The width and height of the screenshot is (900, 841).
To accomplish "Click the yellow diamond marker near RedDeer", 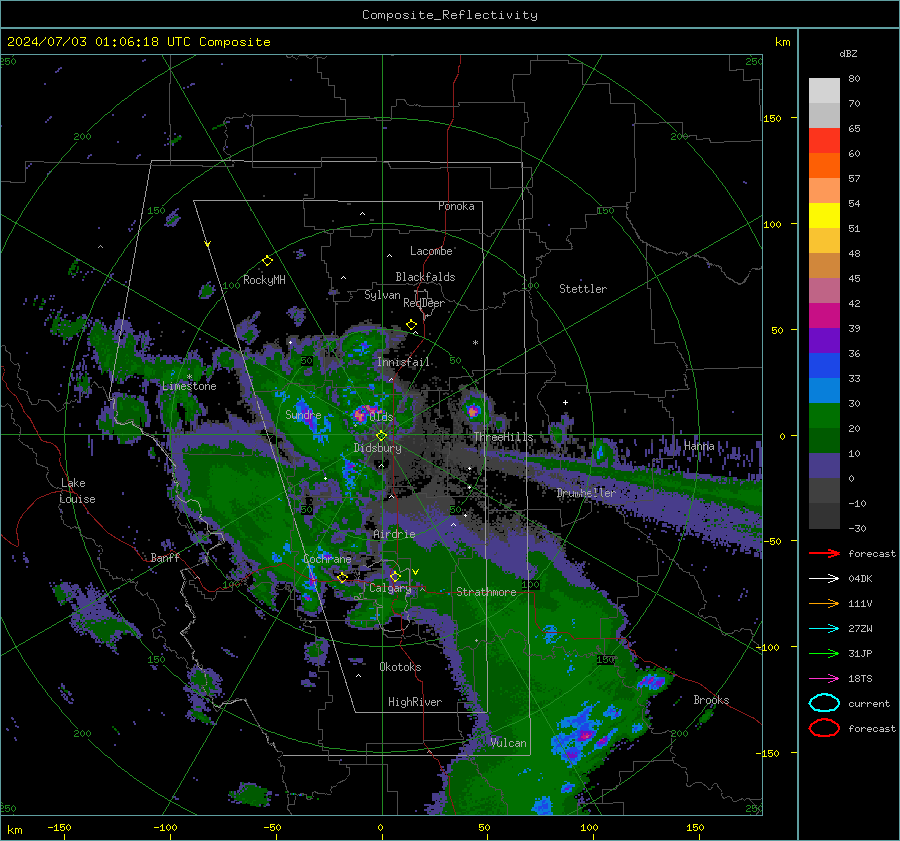I will point(411,325).
